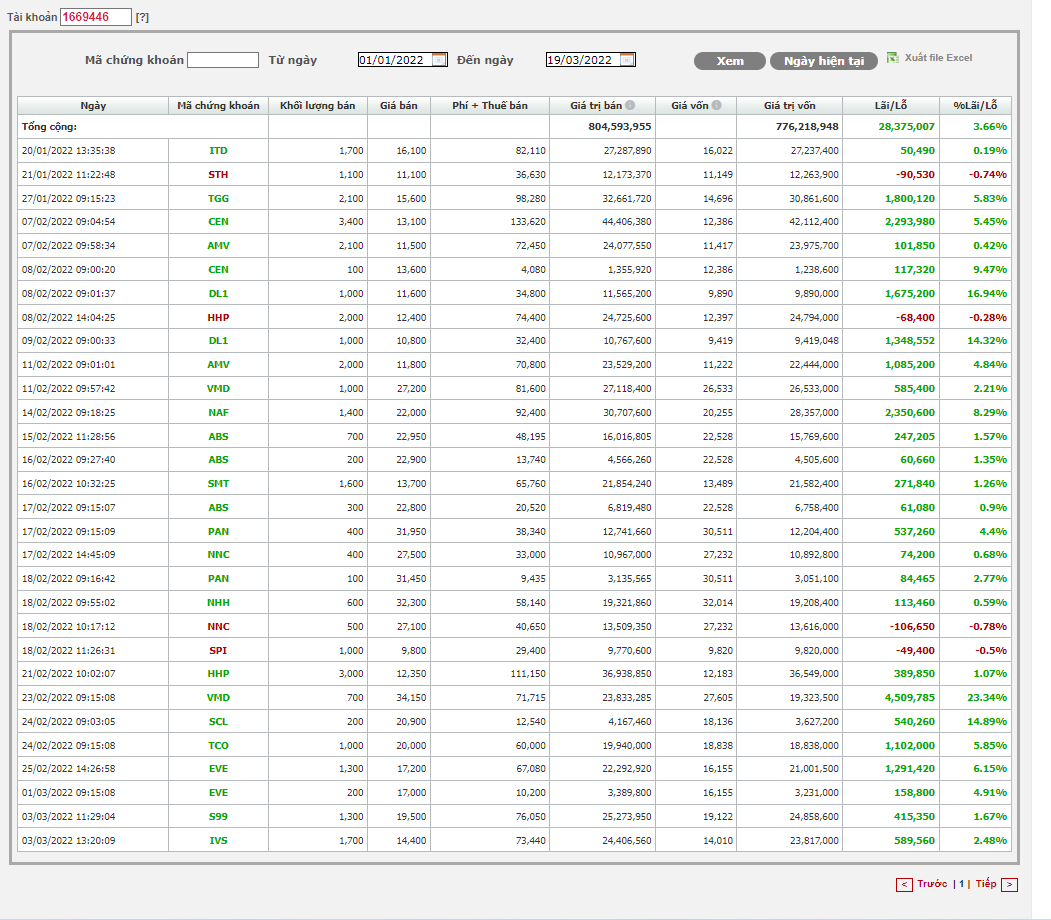Click into the Từ ngày date field

coord(394,60)
